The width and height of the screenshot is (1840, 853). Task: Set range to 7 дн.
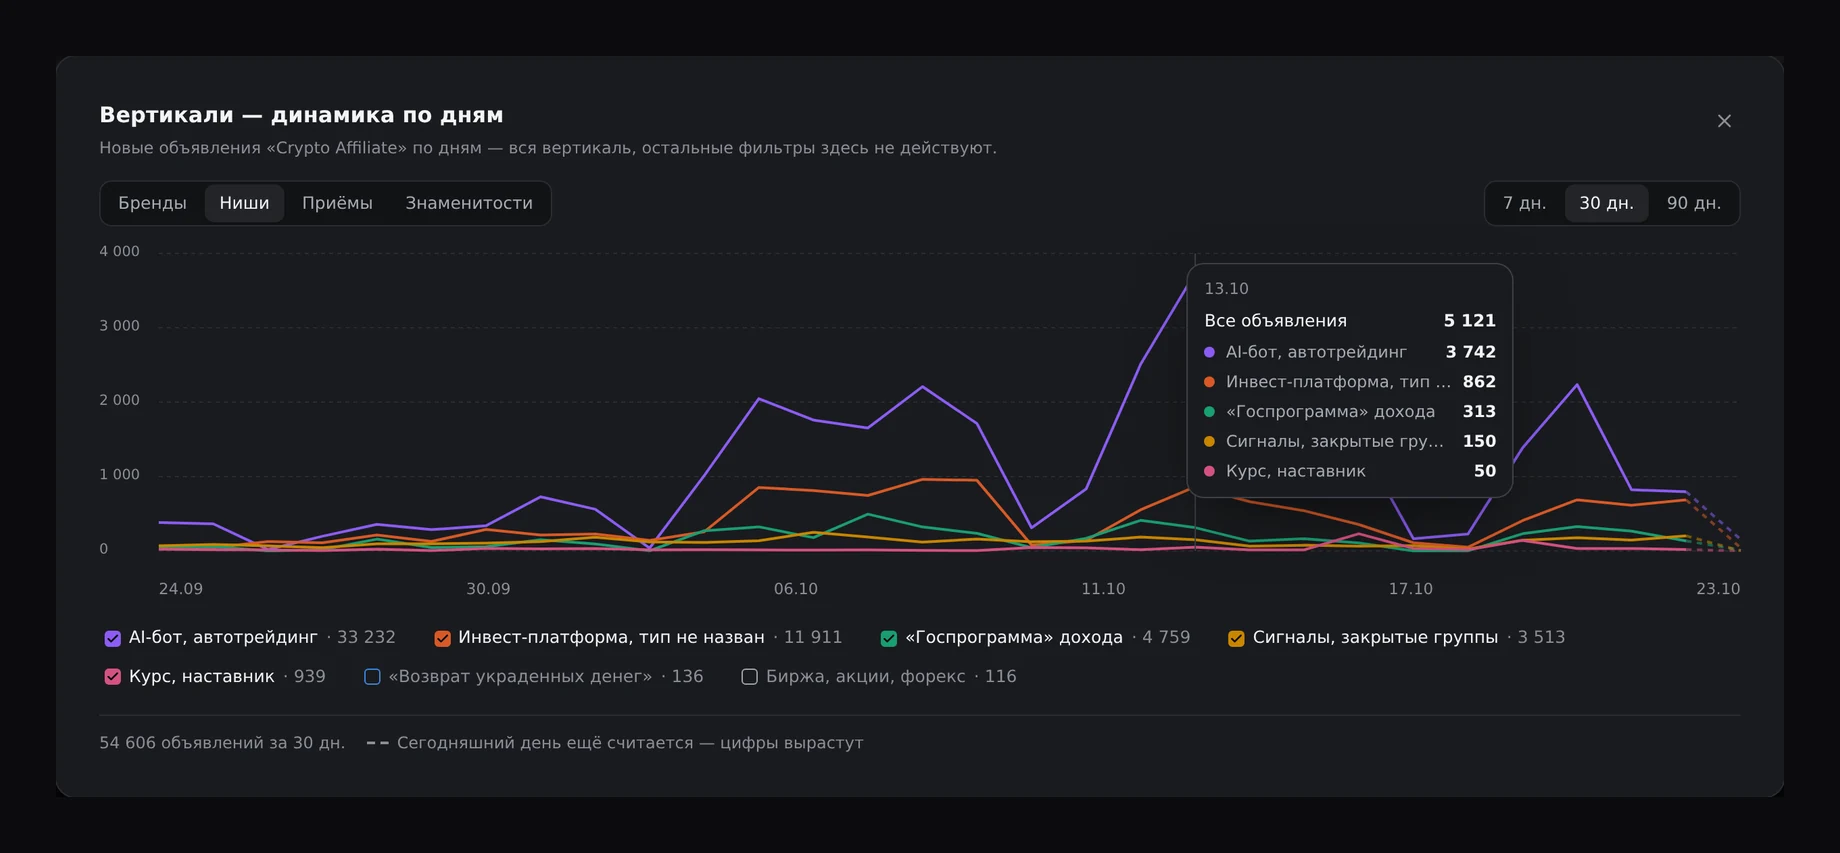(1524, 203)
